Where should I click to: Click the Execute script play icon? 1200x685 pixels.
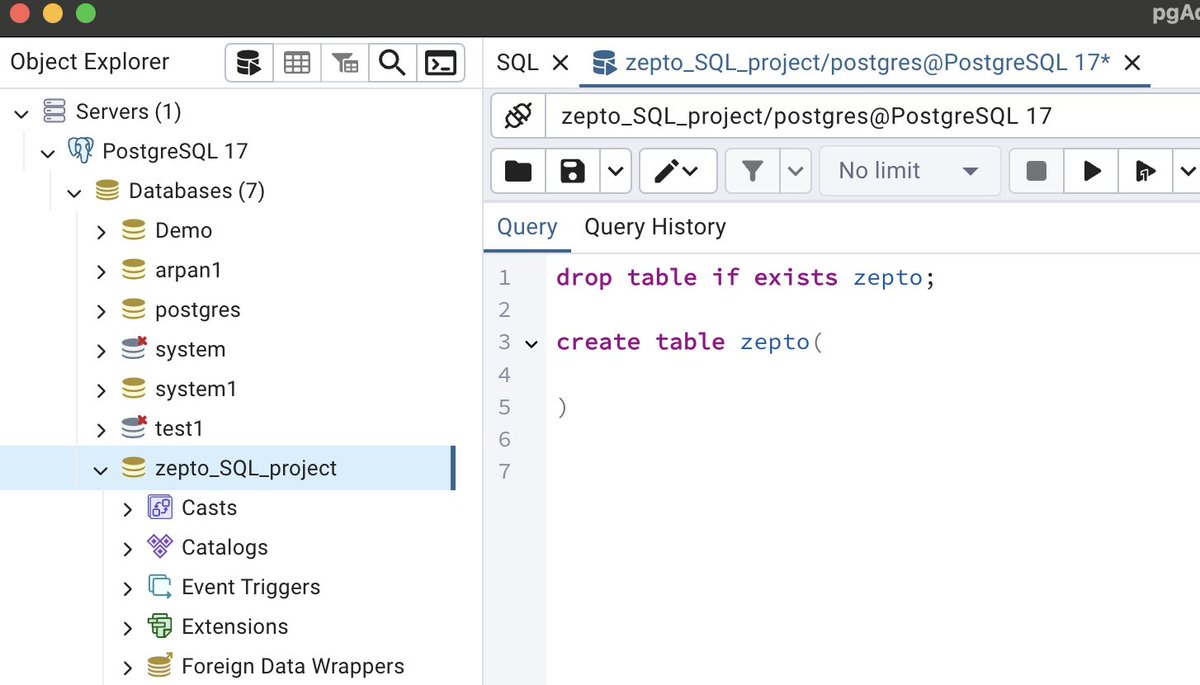coord(1145,171)
